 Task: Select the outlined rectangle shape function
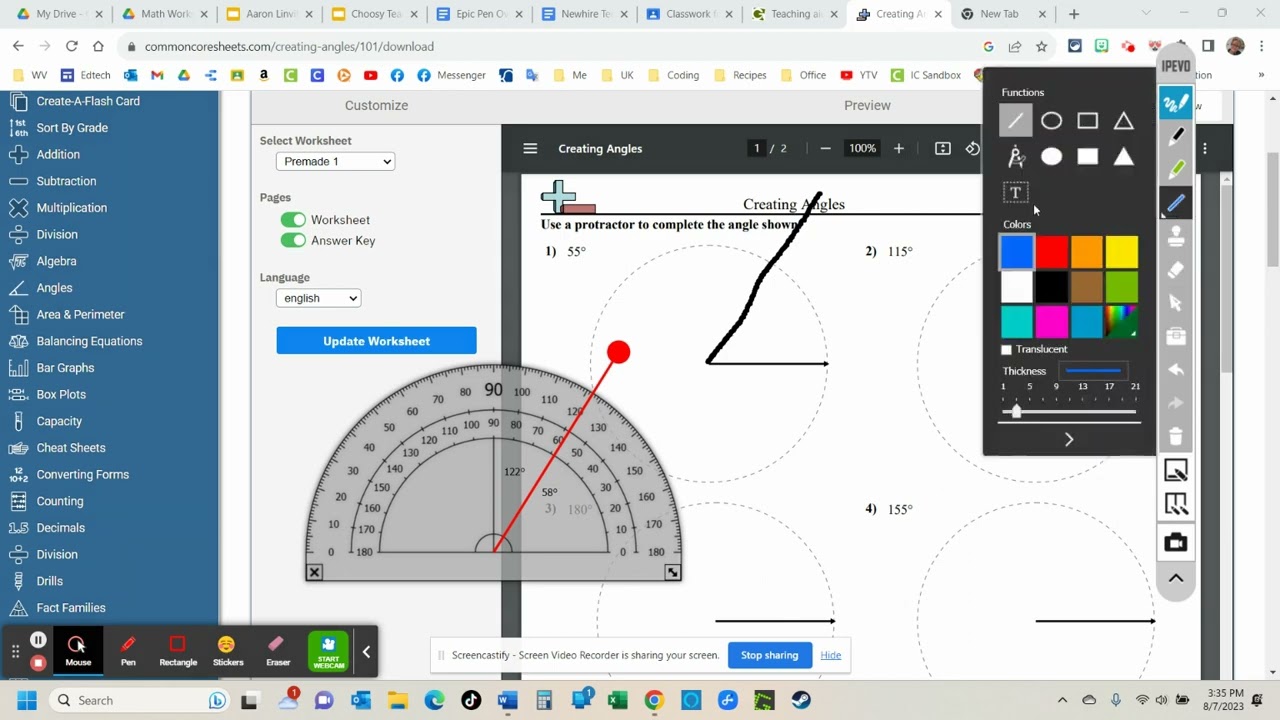(1087, 121)
